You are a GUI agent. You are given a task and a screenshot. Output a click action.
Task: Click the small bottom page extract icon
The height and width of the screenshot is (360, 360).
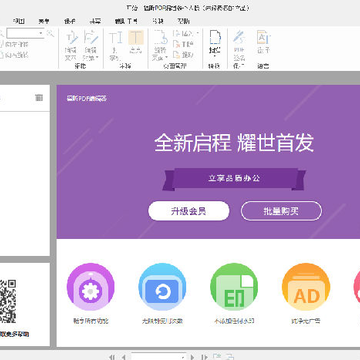tap(177, 55)
